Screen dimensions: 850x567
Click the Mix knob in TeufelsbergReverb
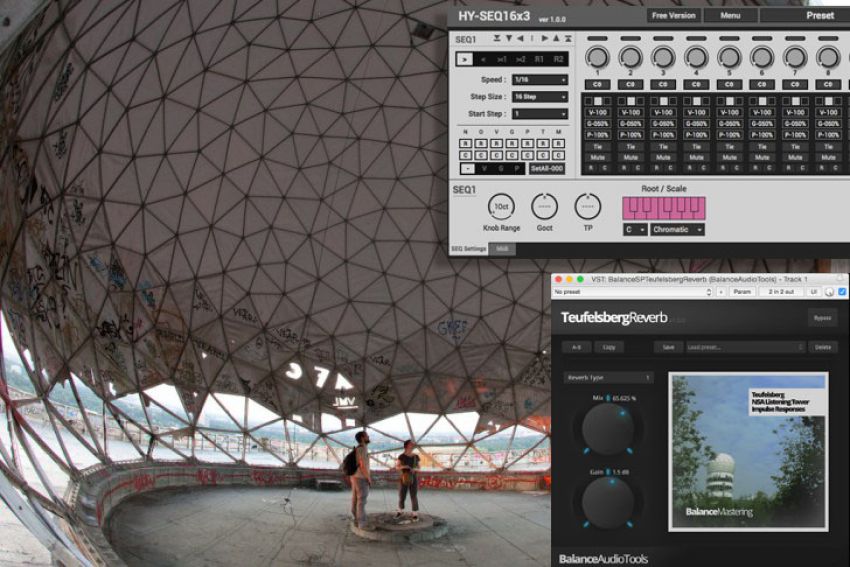tap(608, 429)
